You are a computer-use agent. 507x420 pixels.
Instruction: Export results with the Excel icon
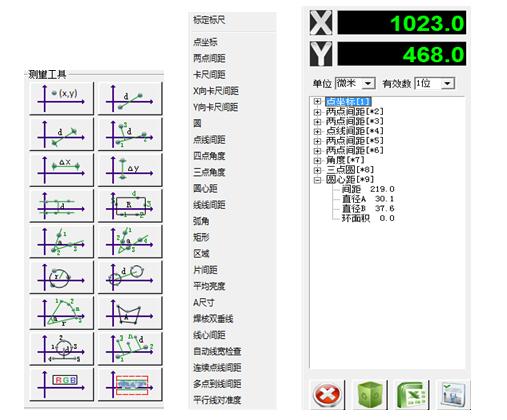(412, 395)
